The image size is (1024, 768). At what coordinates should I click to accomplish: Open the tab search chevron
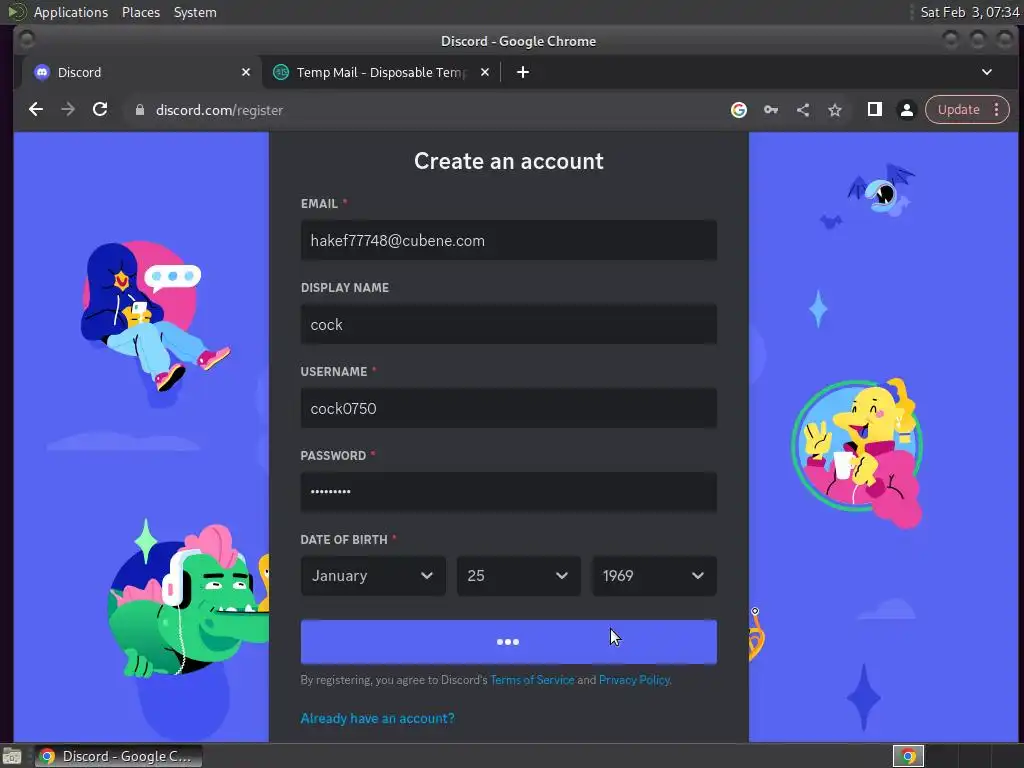tap(987, 72)
